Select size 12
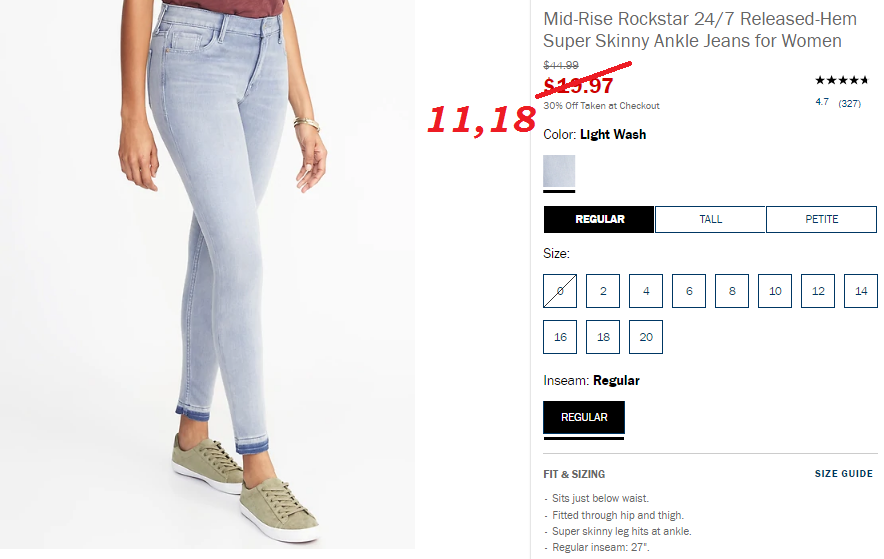 point(818,291)
